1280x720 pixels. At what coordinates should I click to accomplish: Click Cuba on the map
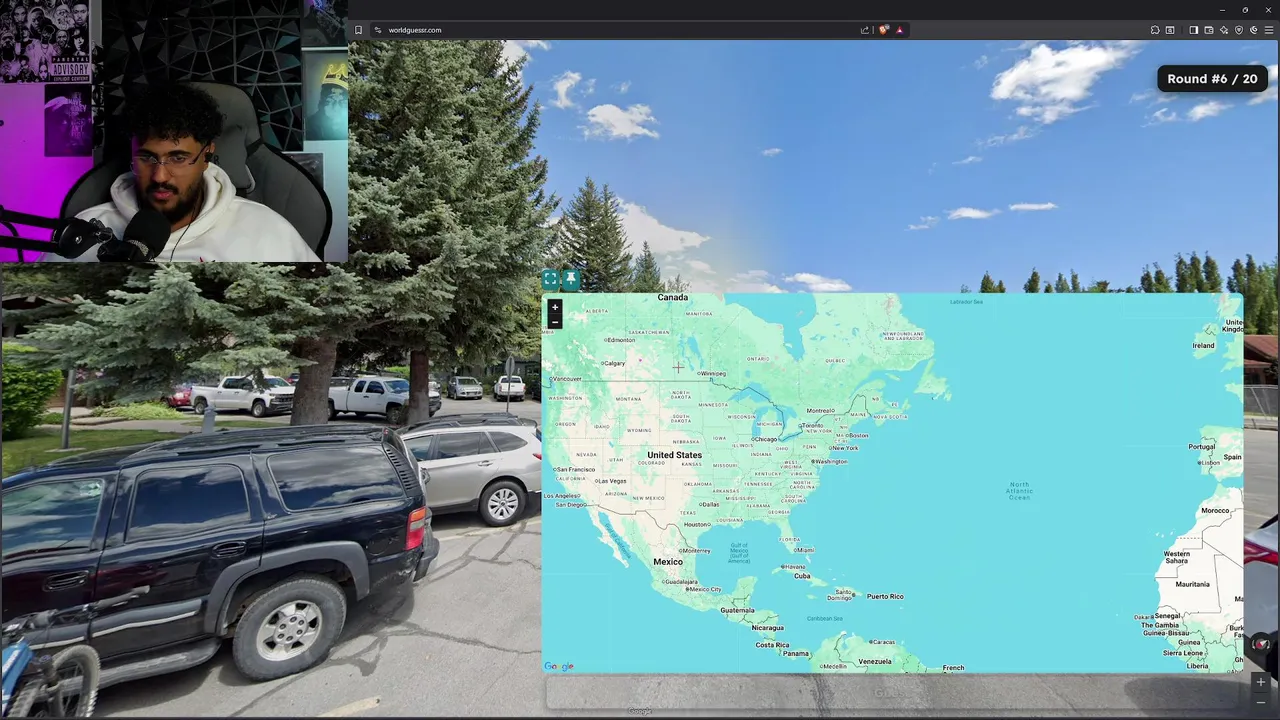[x=802, y=576]
